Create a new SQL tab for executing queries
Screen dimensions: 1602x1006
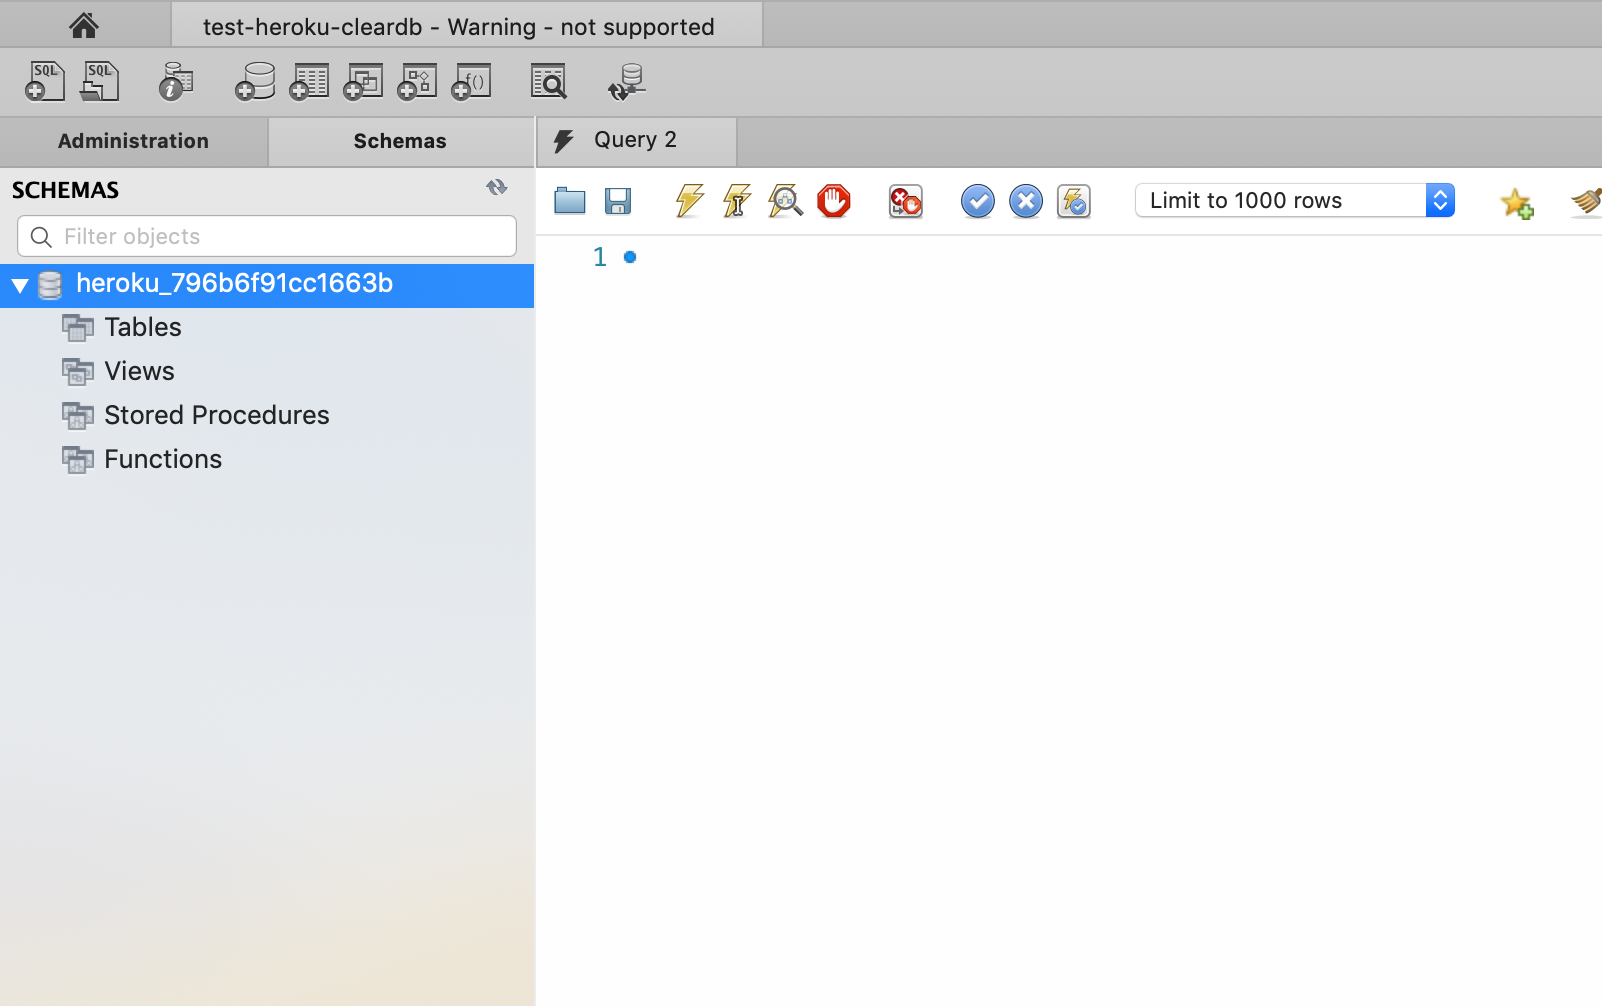(x=45, y=81)
